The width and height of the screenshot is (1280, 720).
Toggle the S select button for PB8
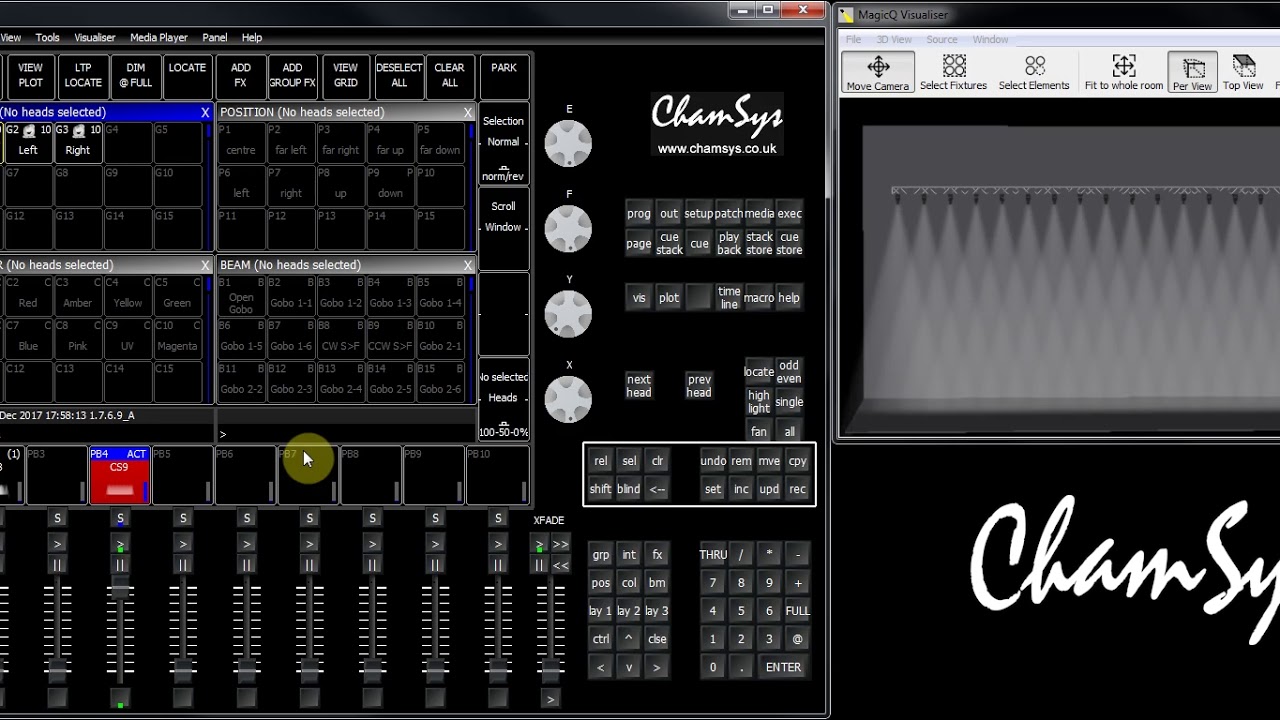[372, 518]
